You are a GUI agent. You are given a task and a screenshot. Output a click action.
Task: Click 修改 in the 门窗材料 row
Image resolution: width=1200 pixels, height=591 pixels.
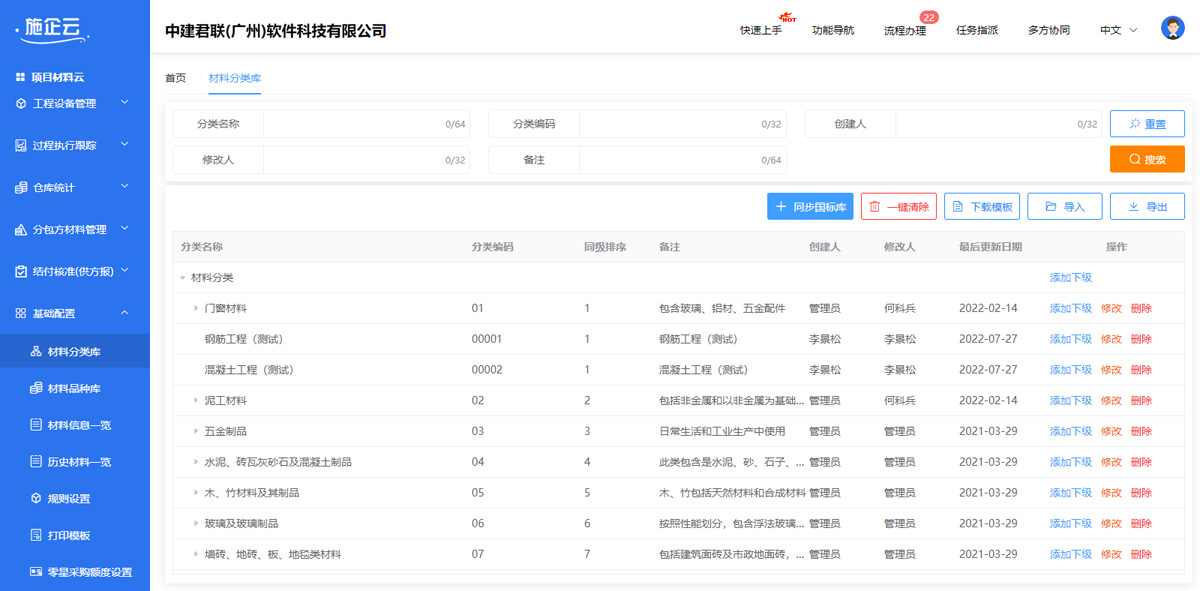click(1111, 309)
